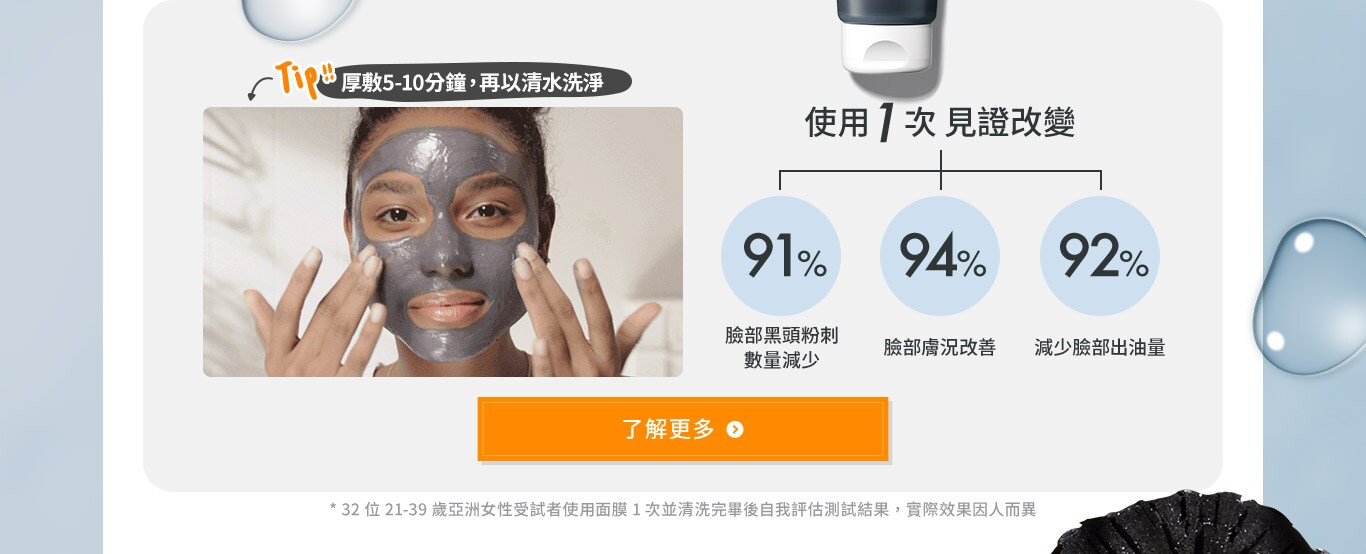Click the 減少臉部出油量 caption

click(1100, 348)
